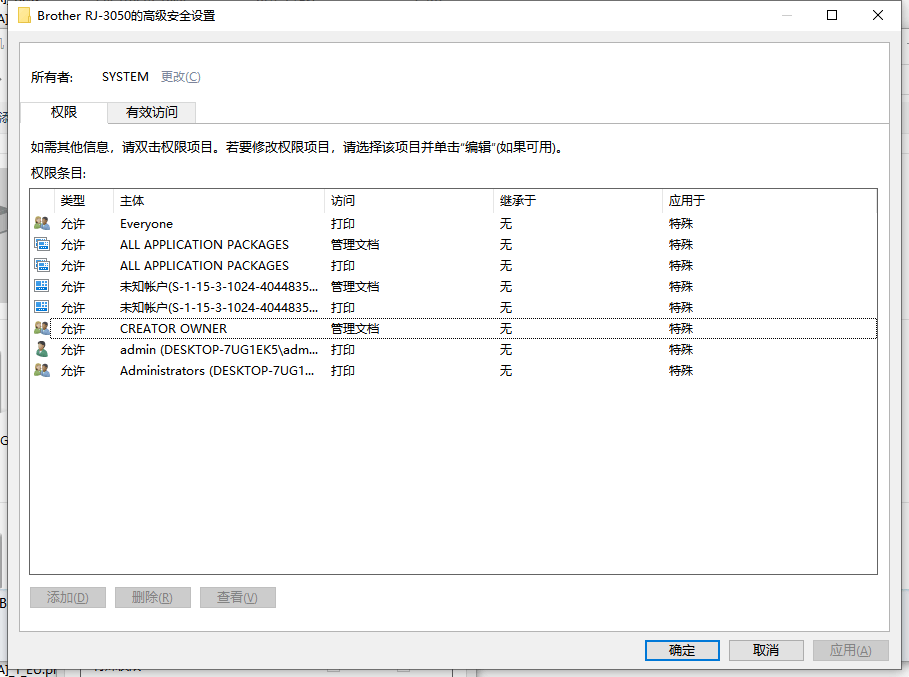The width and height of the screenshot is (909, 677).
Task: Select the admin (DESKTOP-7UG1EK5\adm... entry
Action: click(453, 350)
